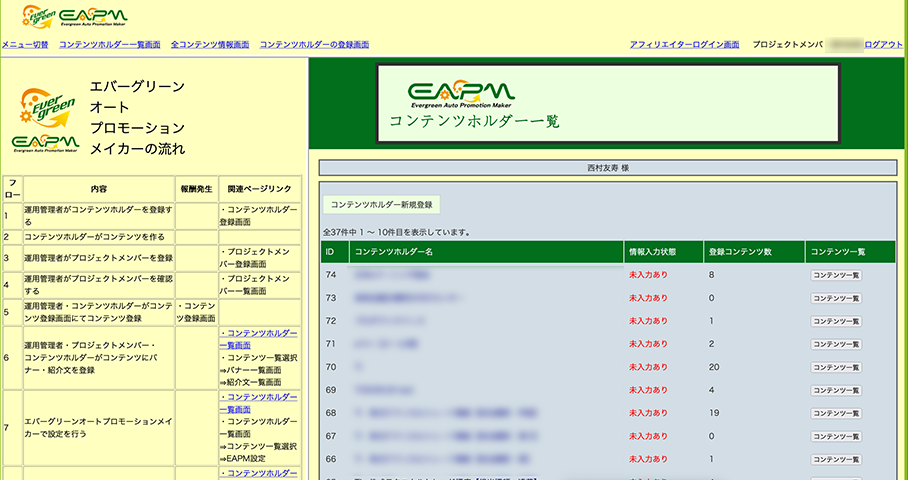The height and width of the screenshot is (480, 908).
Task: Open the アフィリエイターログイン画面 link
Action: coord(685,45)
